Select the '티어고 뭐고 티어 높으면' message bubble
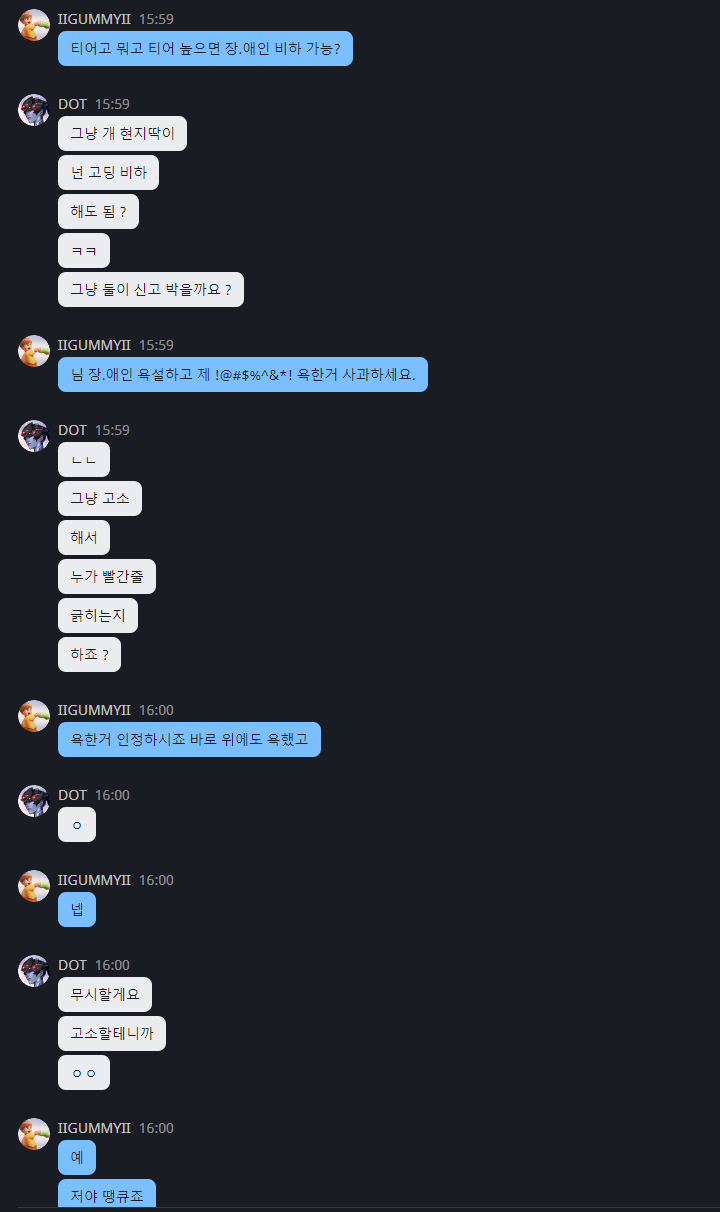720x1212 pixels. coord(205,48)
